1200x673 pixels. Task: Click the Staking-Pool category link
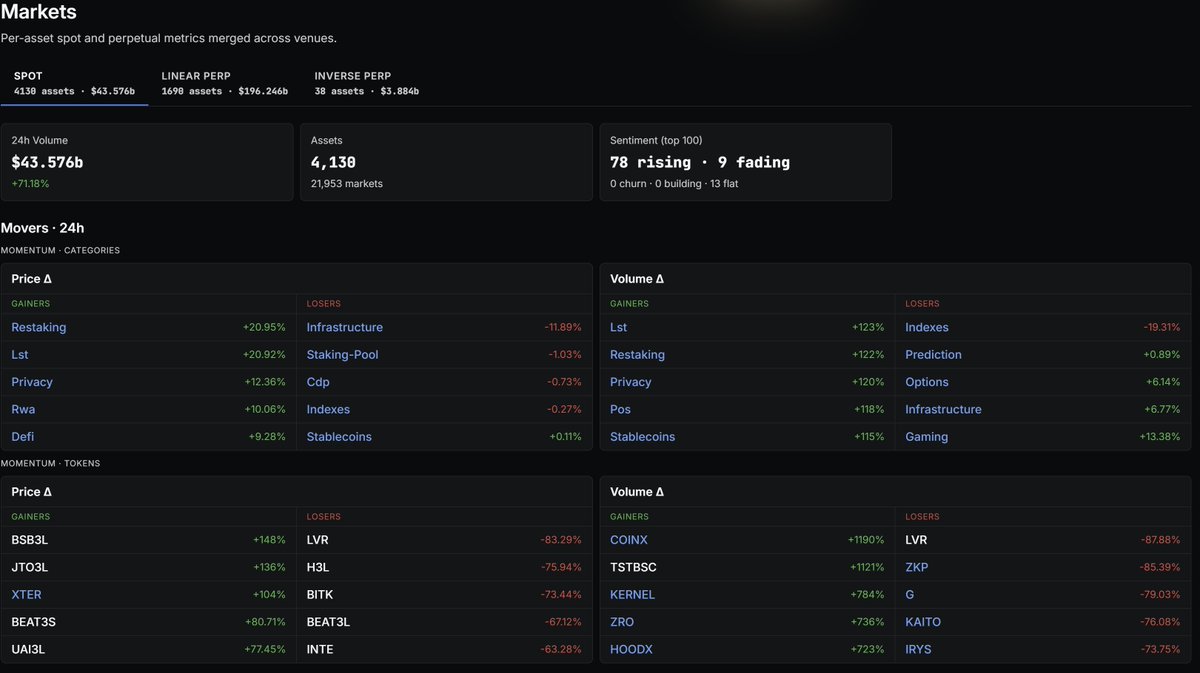(x=343, y=354)
